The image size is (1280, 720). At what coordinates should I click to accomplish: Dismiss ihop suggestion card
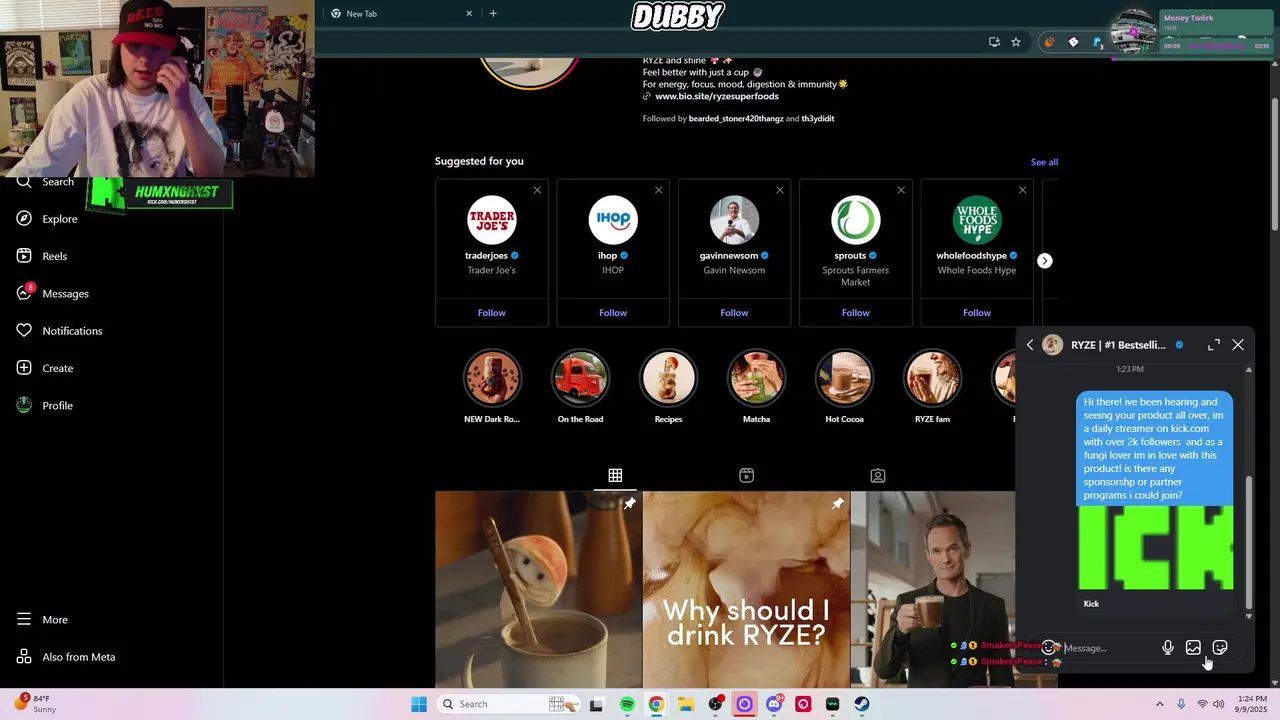click(x=658, y=190)
